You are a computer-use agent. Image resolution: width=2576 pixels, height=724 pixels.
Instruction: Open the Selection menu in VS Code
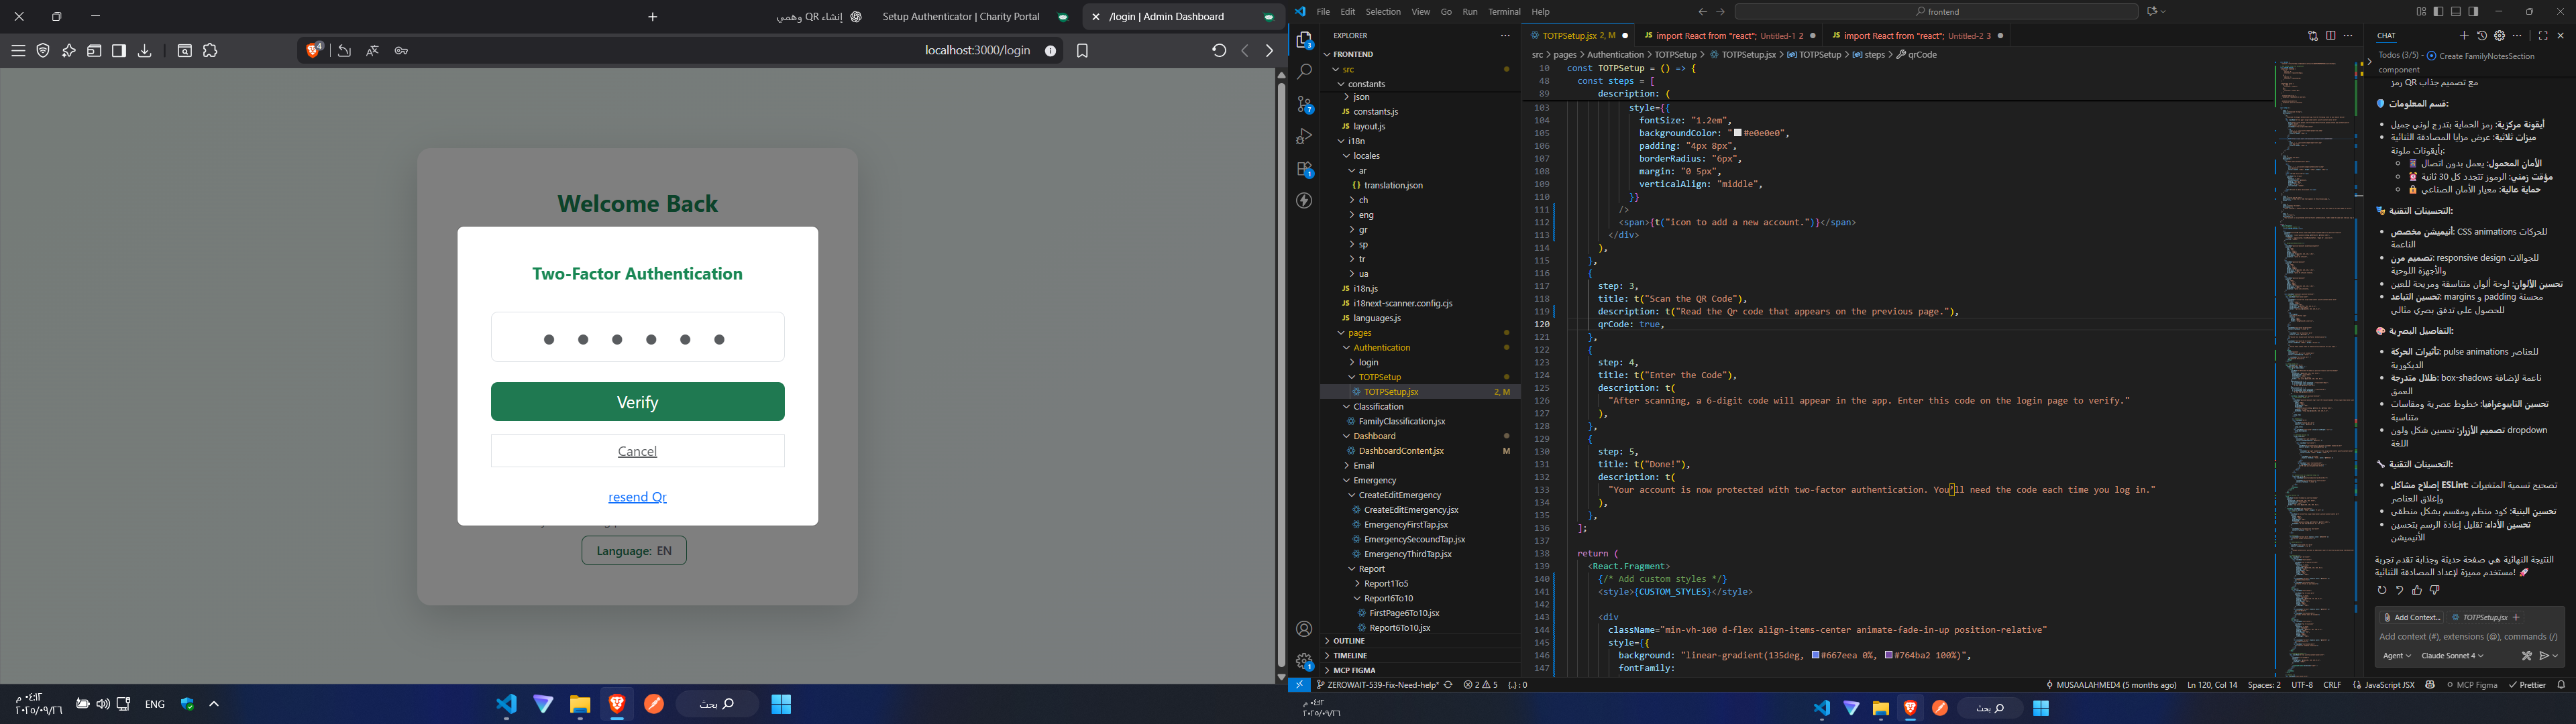(x=1383, y=11)
